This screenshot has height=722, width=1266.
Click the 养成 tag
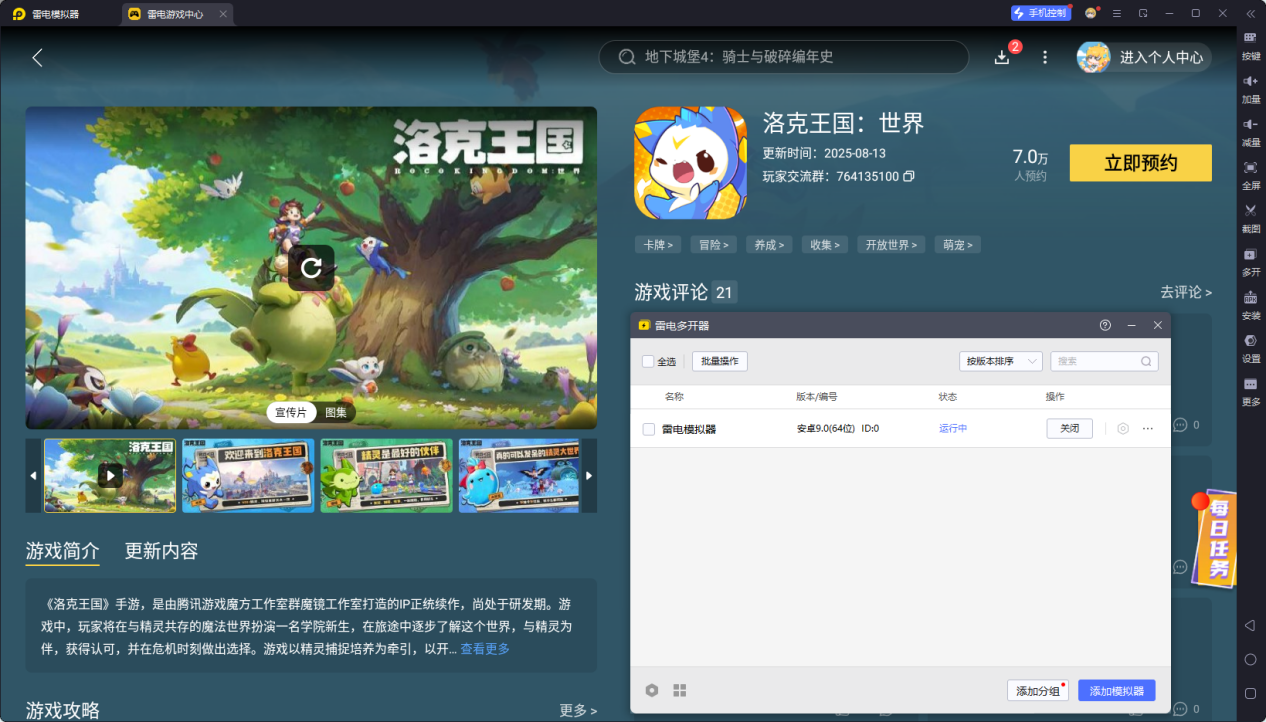pos(770,244)
